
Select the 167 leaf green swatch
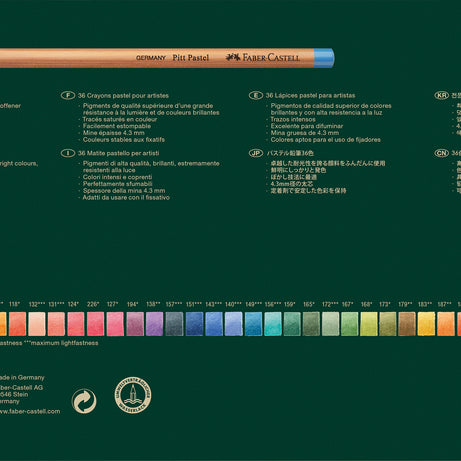(x=350, y=324)
